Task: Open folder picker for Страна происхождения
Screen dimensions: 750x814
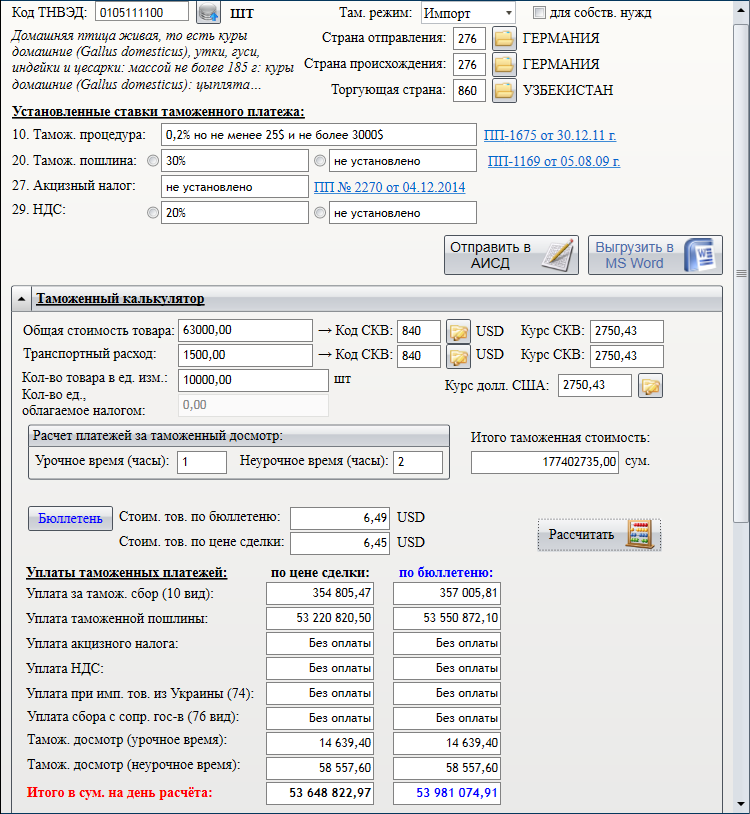Action: tap(504, 64)
